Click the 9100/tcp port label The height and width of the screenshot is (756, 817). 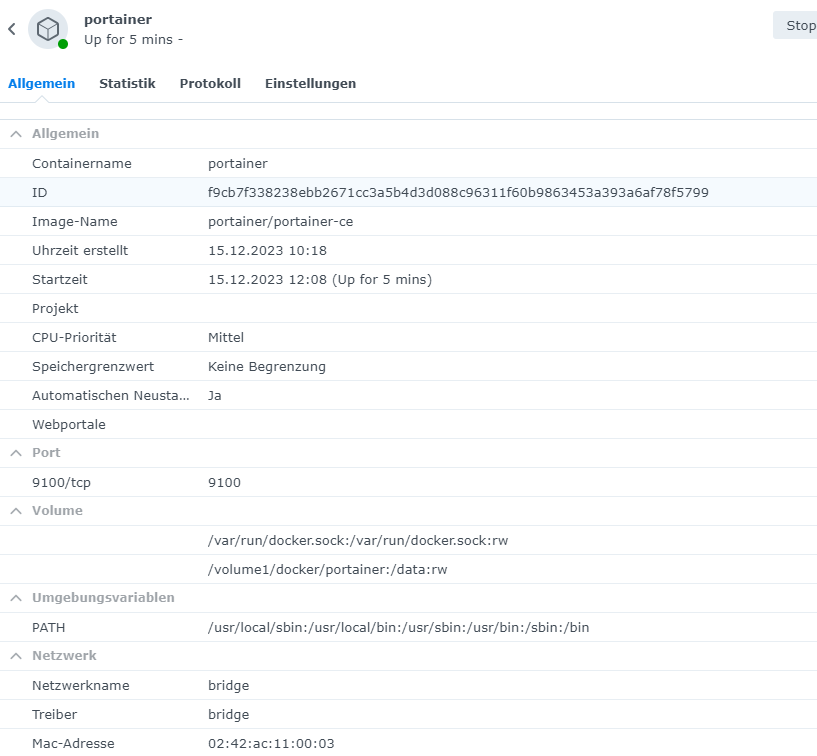(61, 482)
